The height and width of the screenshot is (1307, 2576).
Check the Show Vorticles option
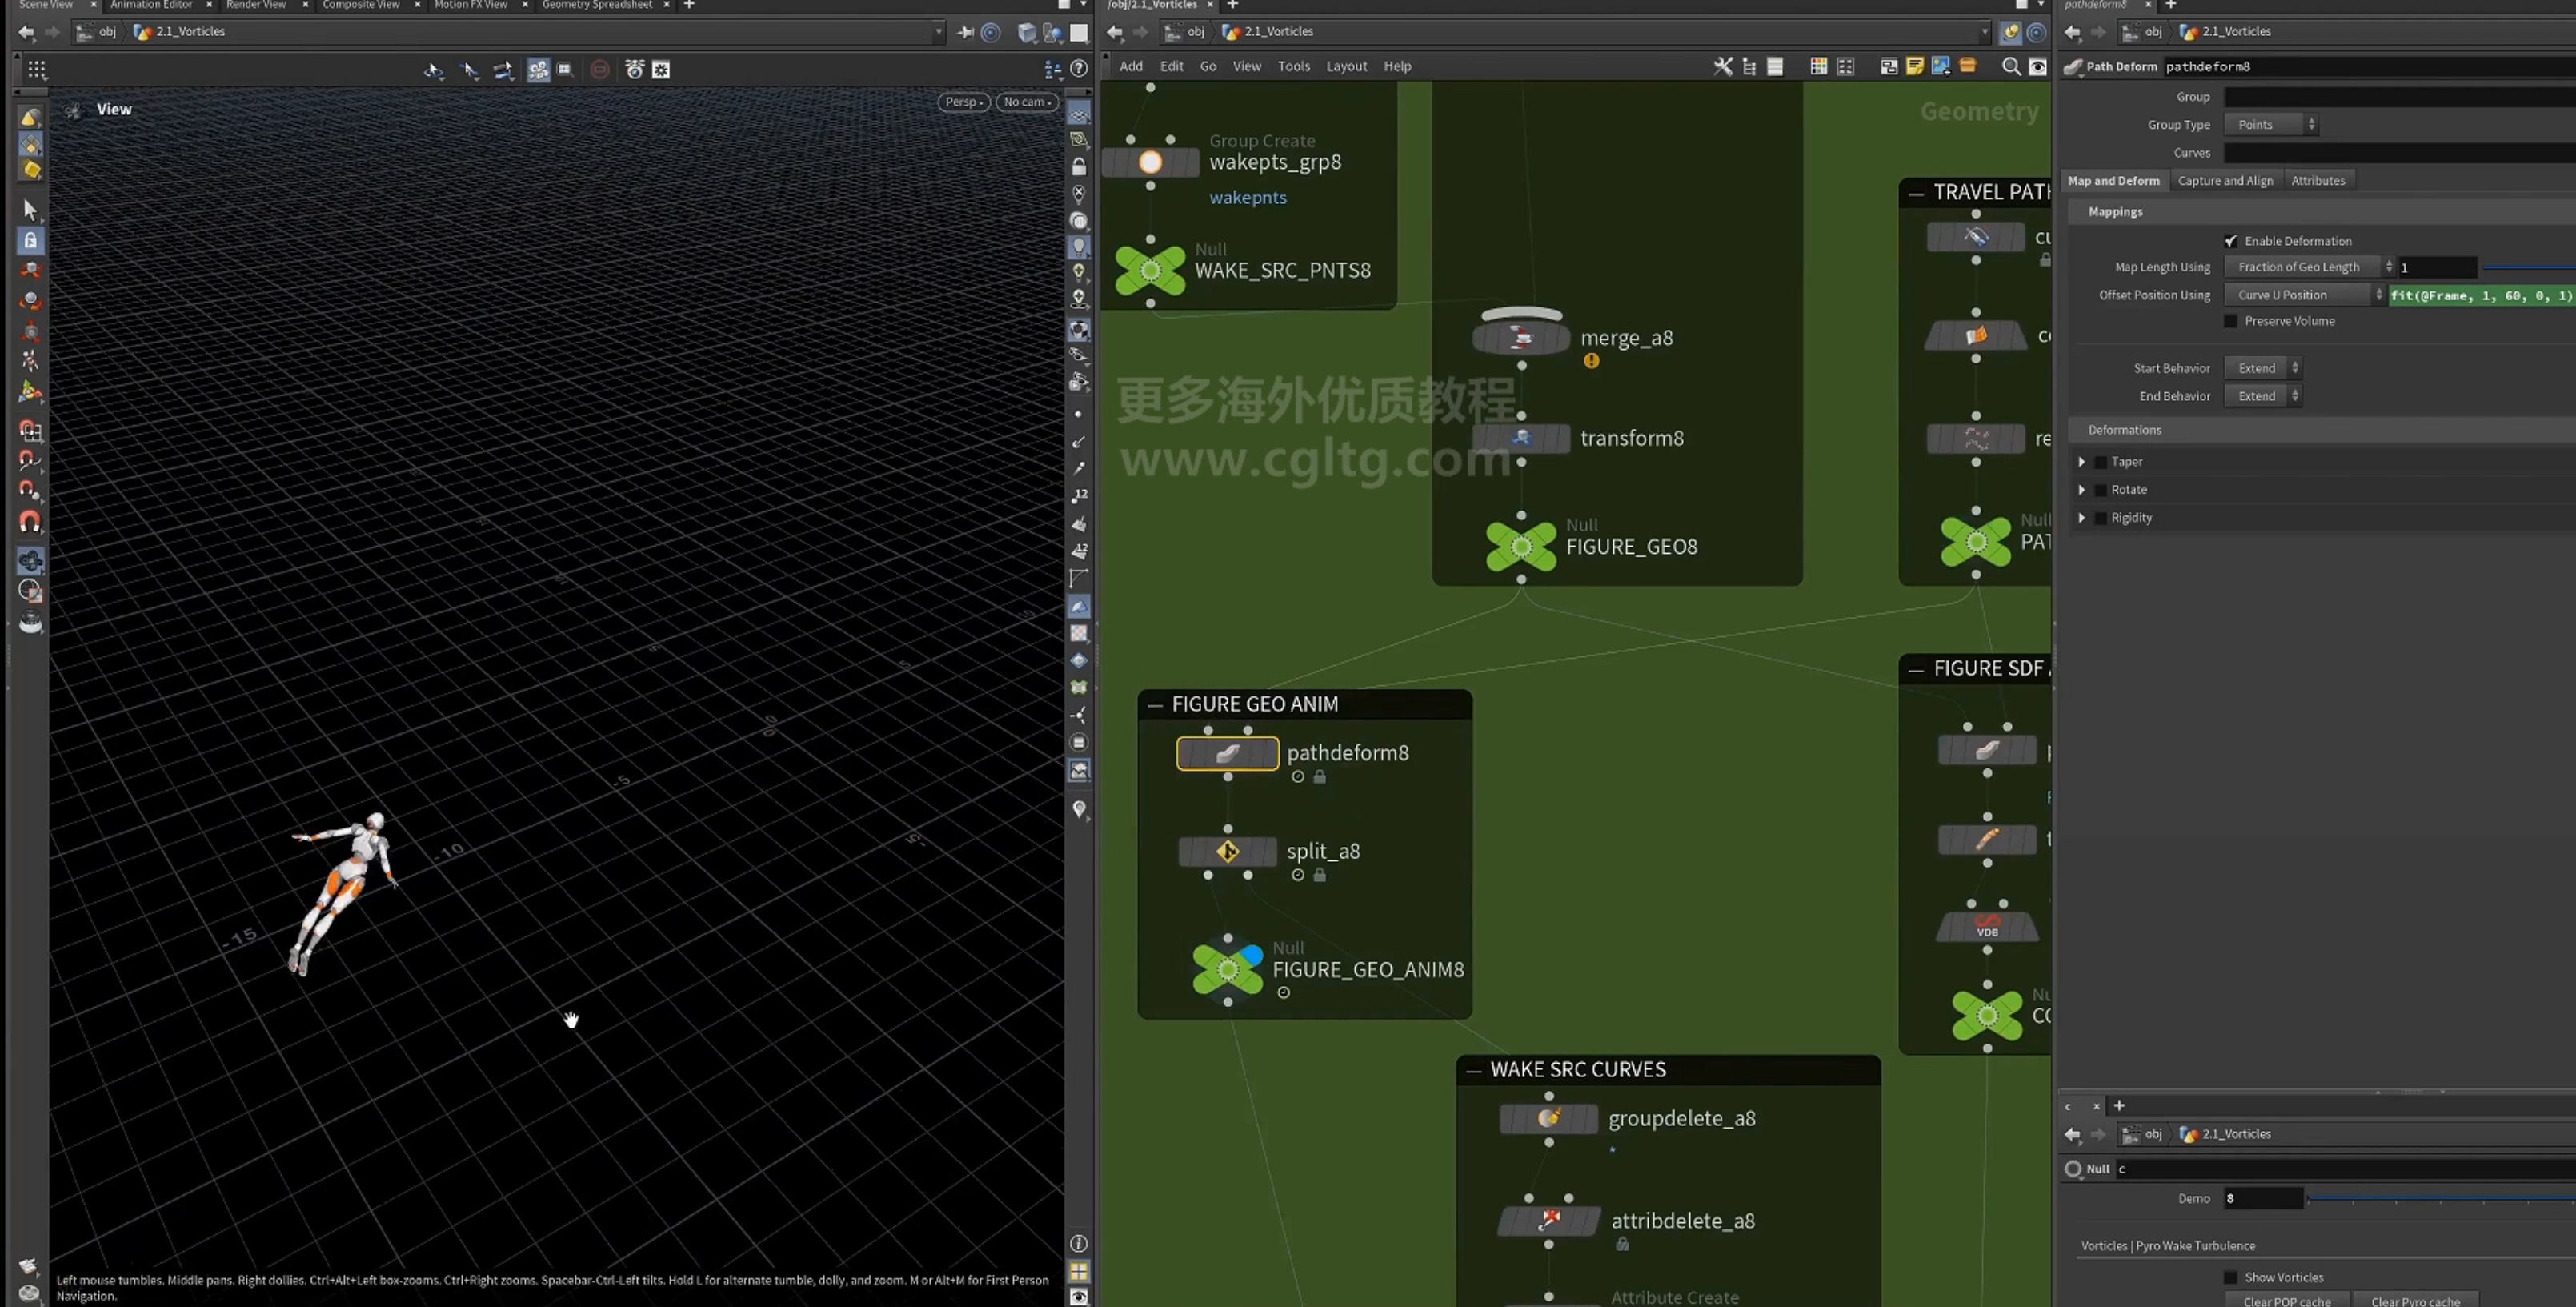pos(2230,1277)
